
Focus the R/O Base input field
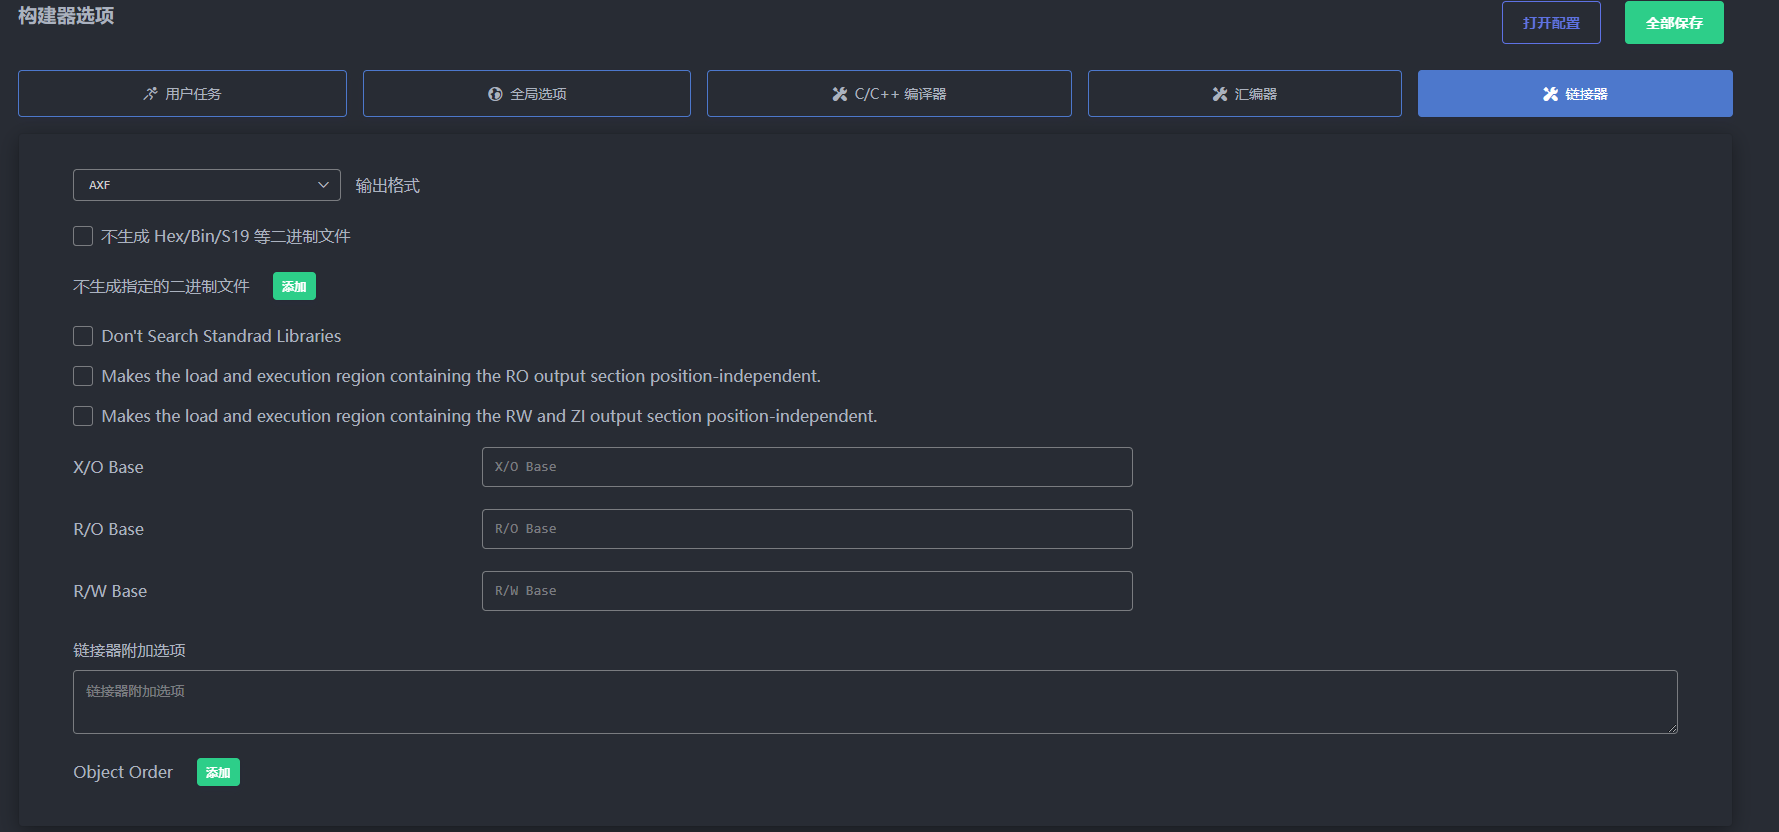pyautogui.click(x=807, y=529)
